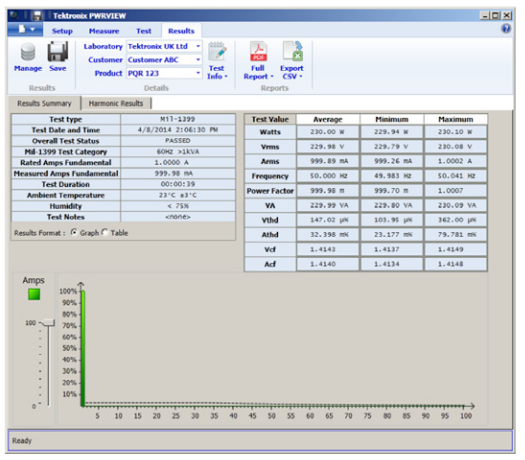Open the Test Info notepad icon
Viewport: 525px width, 460px height.
click(x=217, y=51)
